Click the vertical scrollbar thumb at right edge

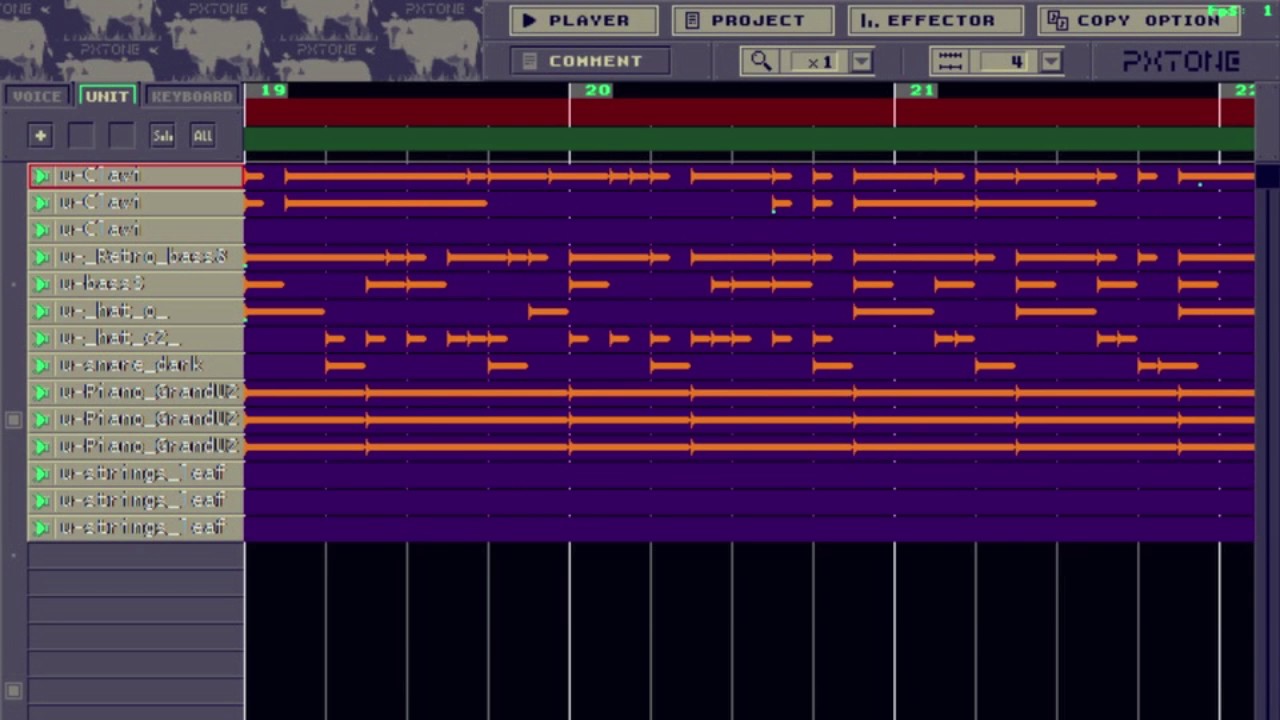(x=1267, y=177)
